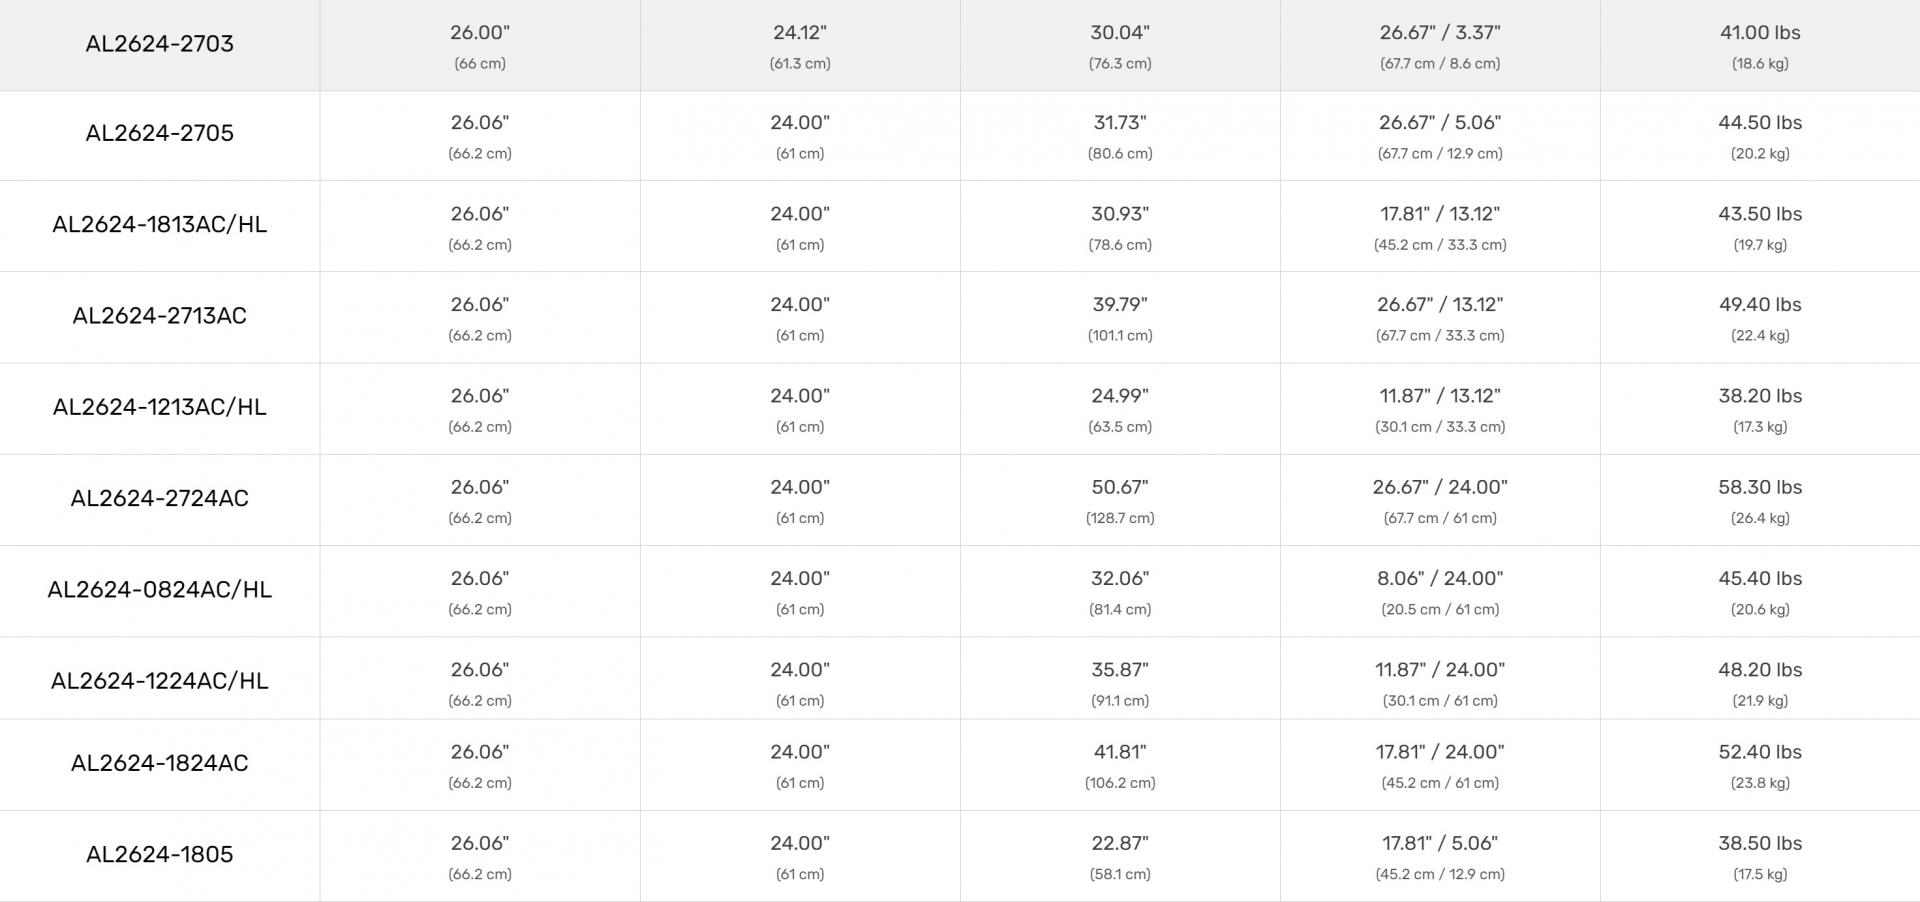The image size is (1920, 902).
Task: Click the 50.67" dimension value
Action: point(1120,488)
